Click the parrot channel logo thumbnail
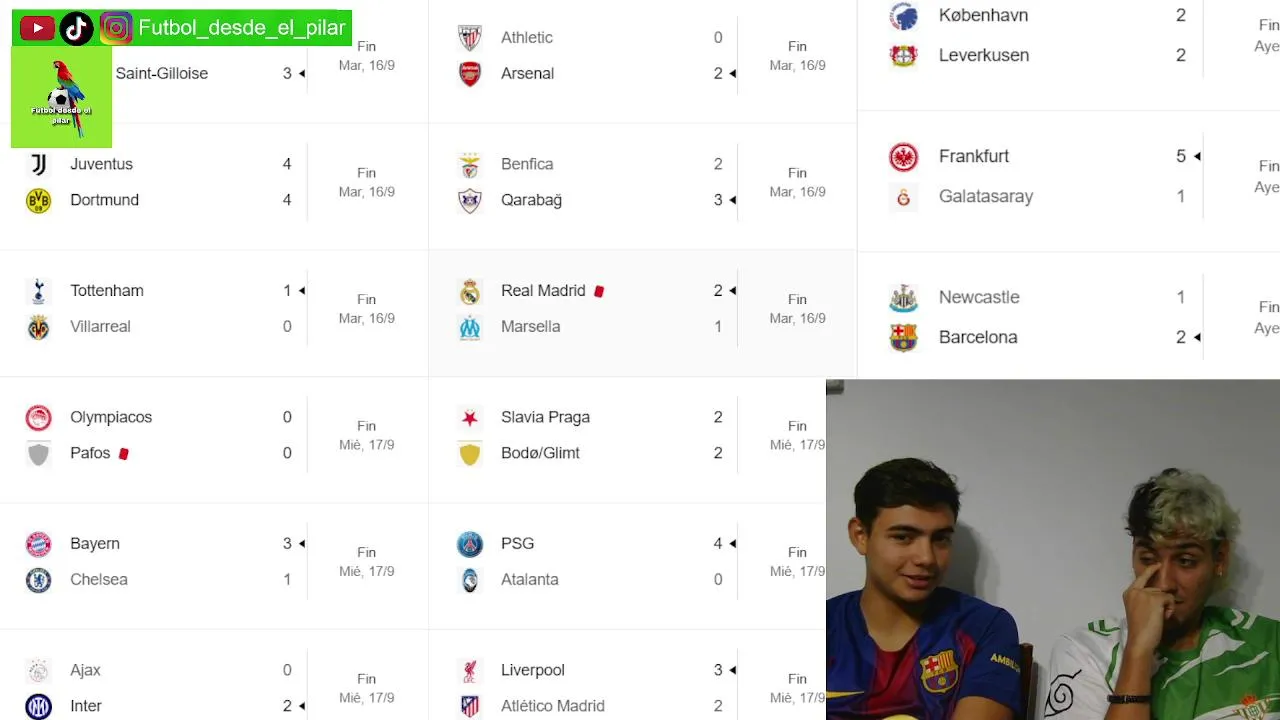Screen dimensions: 1280x720 click(61, 98)
